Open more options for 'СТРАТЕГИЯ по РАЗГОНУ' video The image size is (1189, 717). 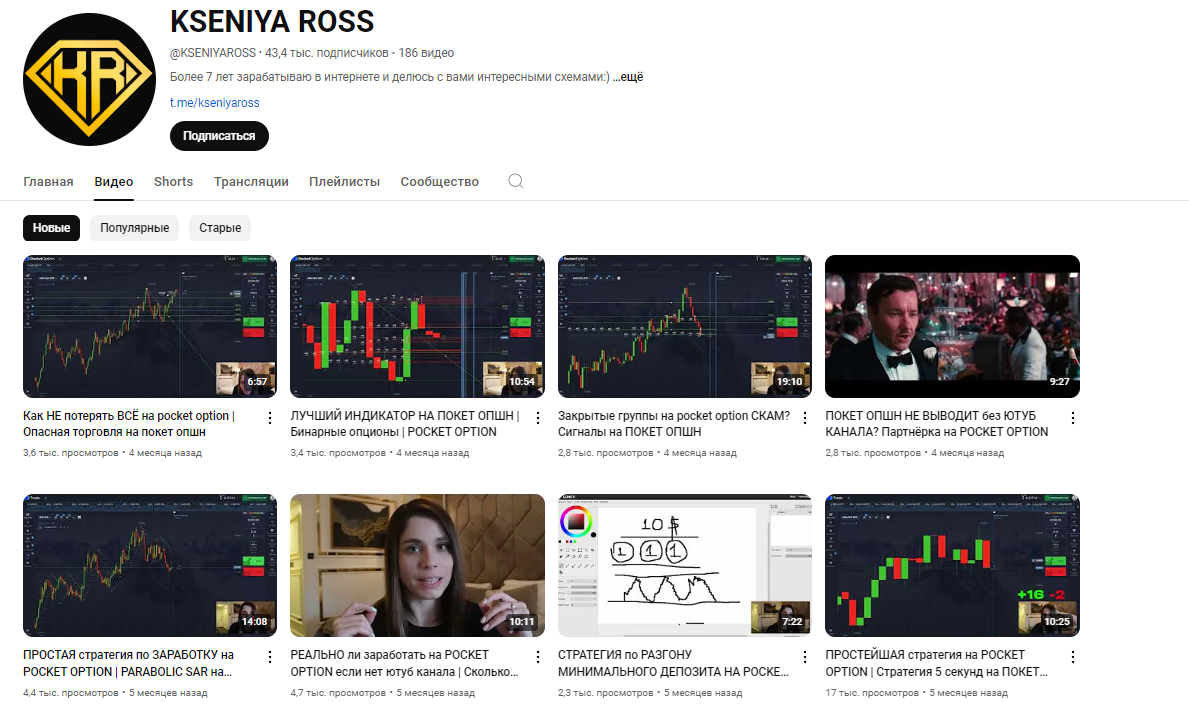tap(805, 657)
